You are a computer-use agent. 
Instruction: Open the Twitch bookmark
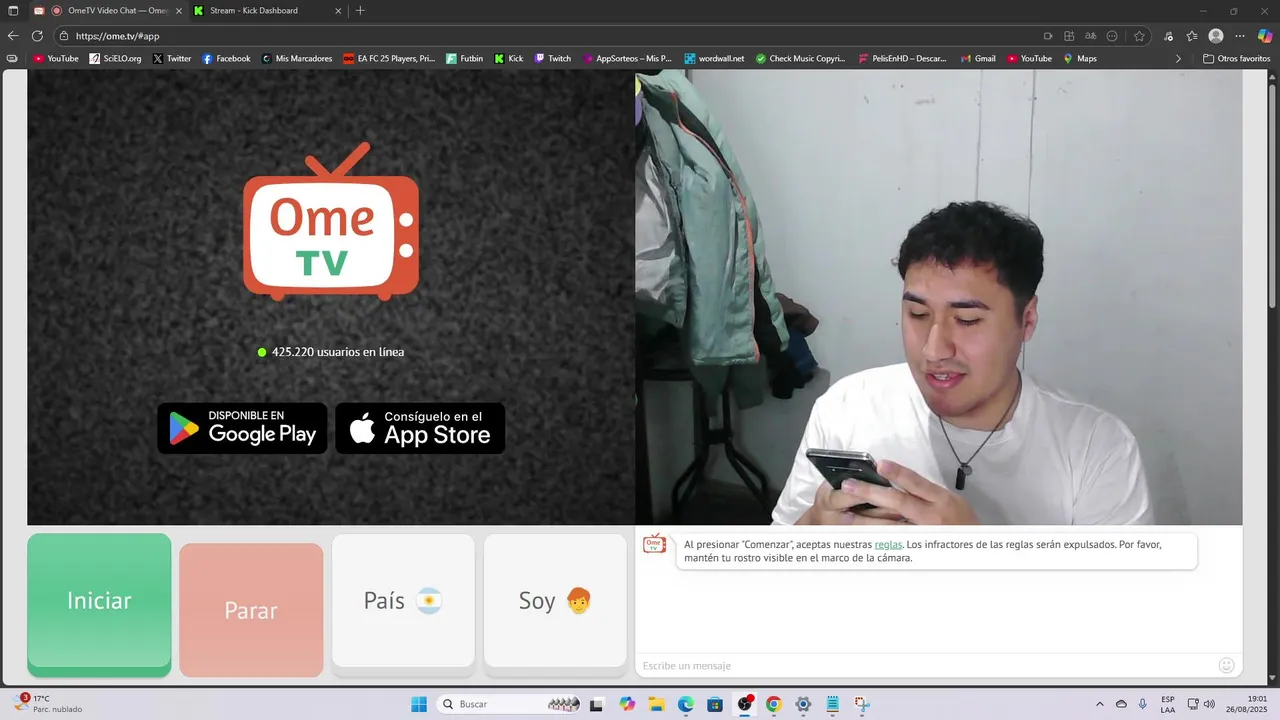click(x=553, y=58)
